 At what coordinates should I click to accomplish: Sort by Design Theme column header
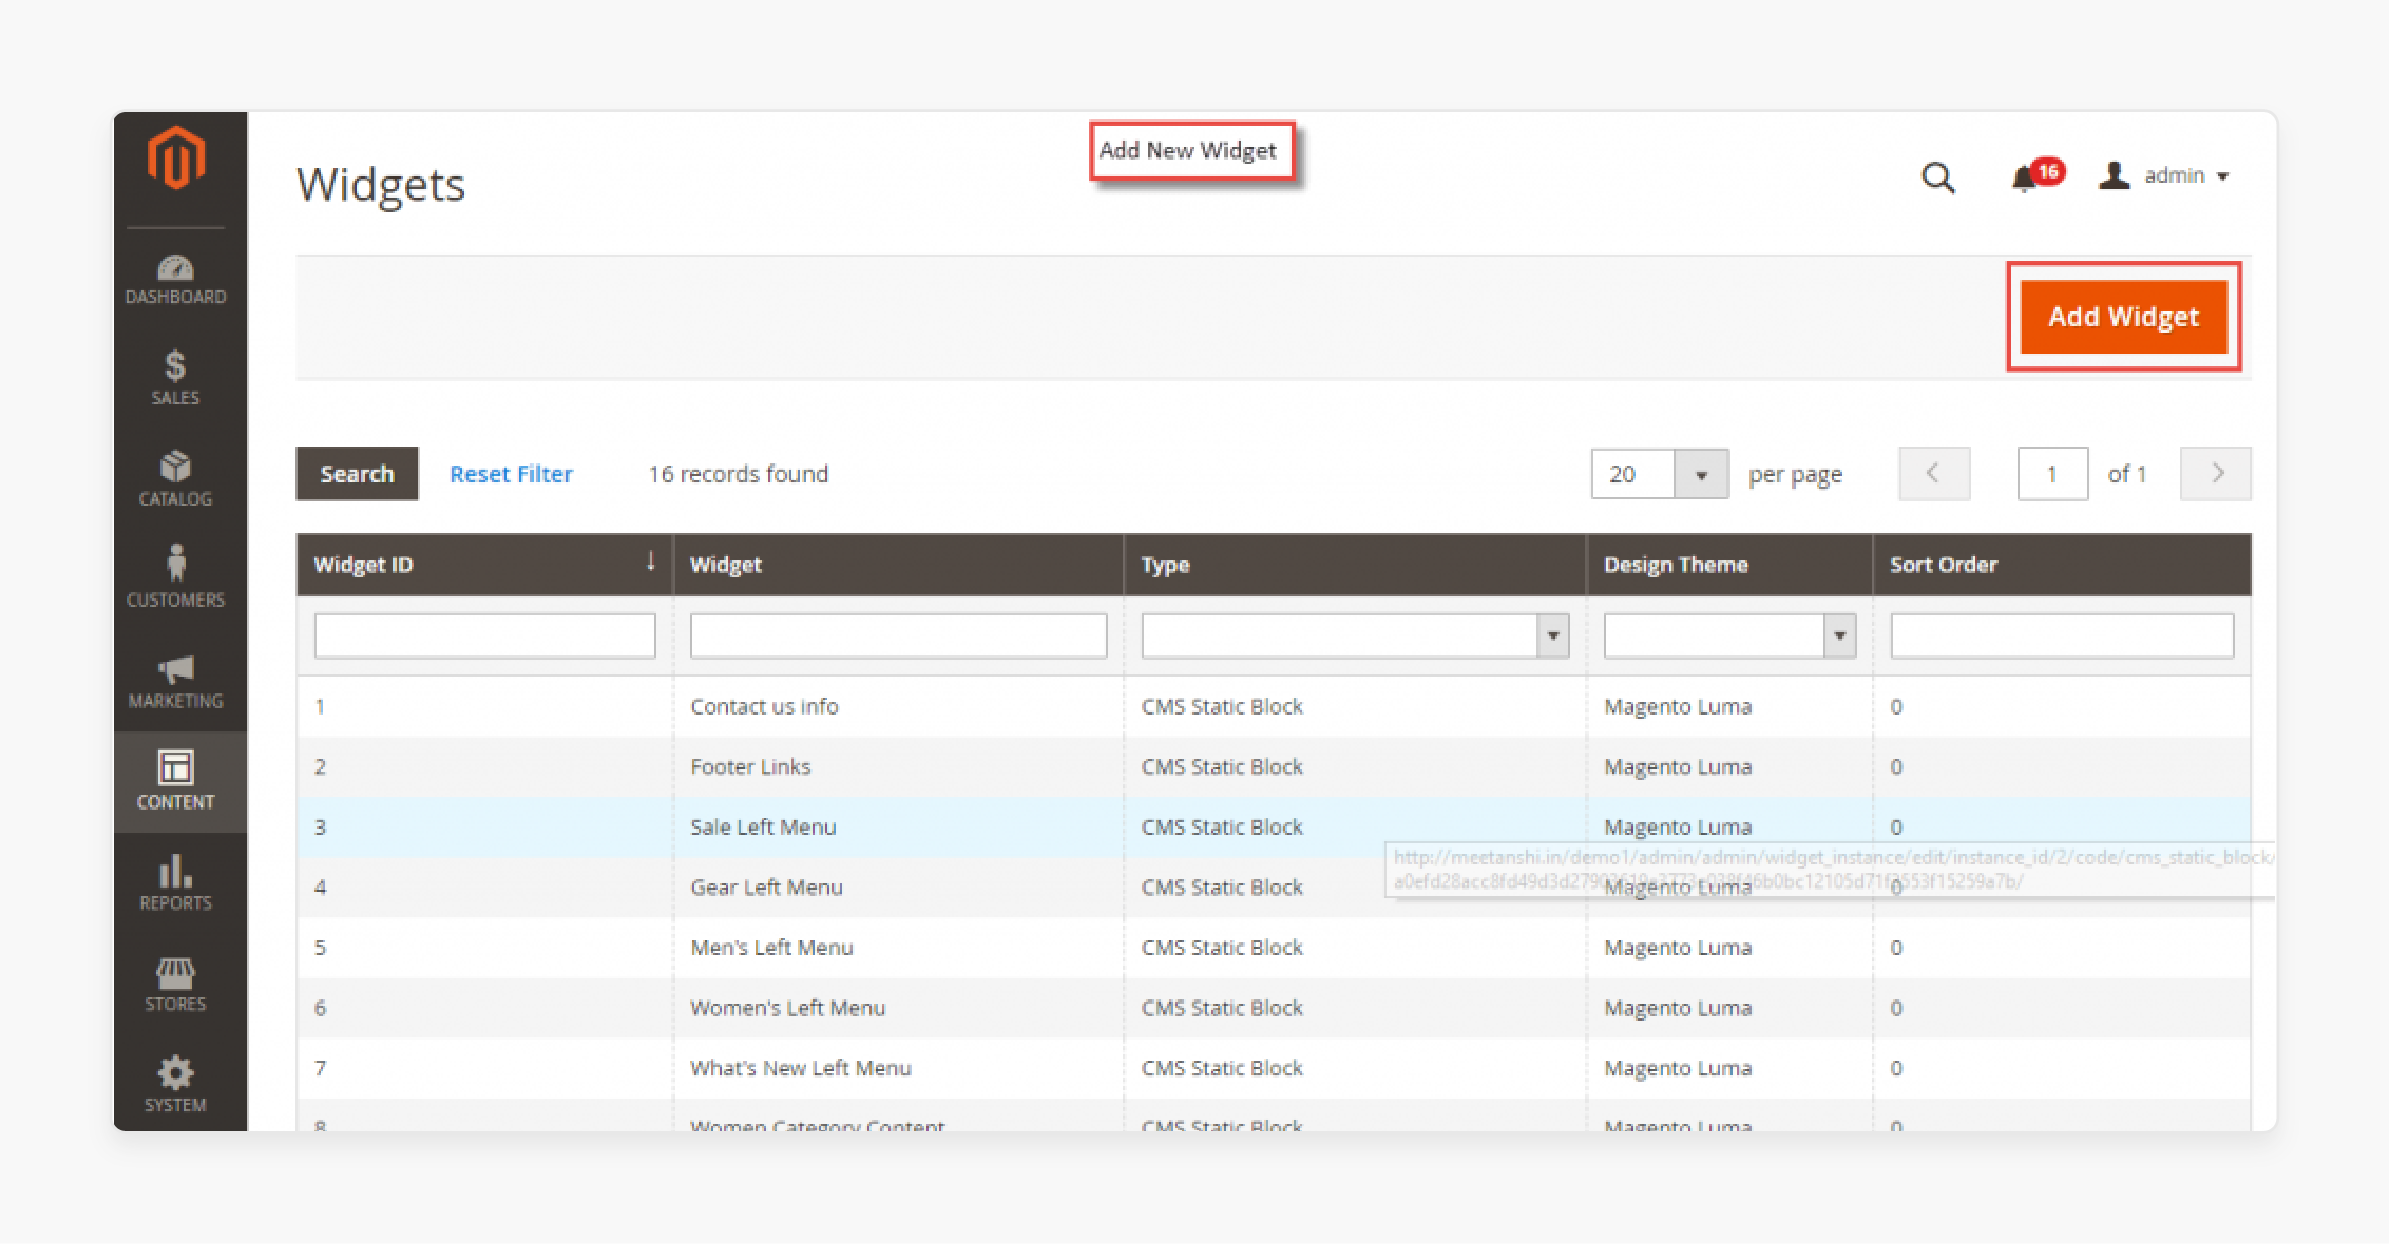[1729, 565]
